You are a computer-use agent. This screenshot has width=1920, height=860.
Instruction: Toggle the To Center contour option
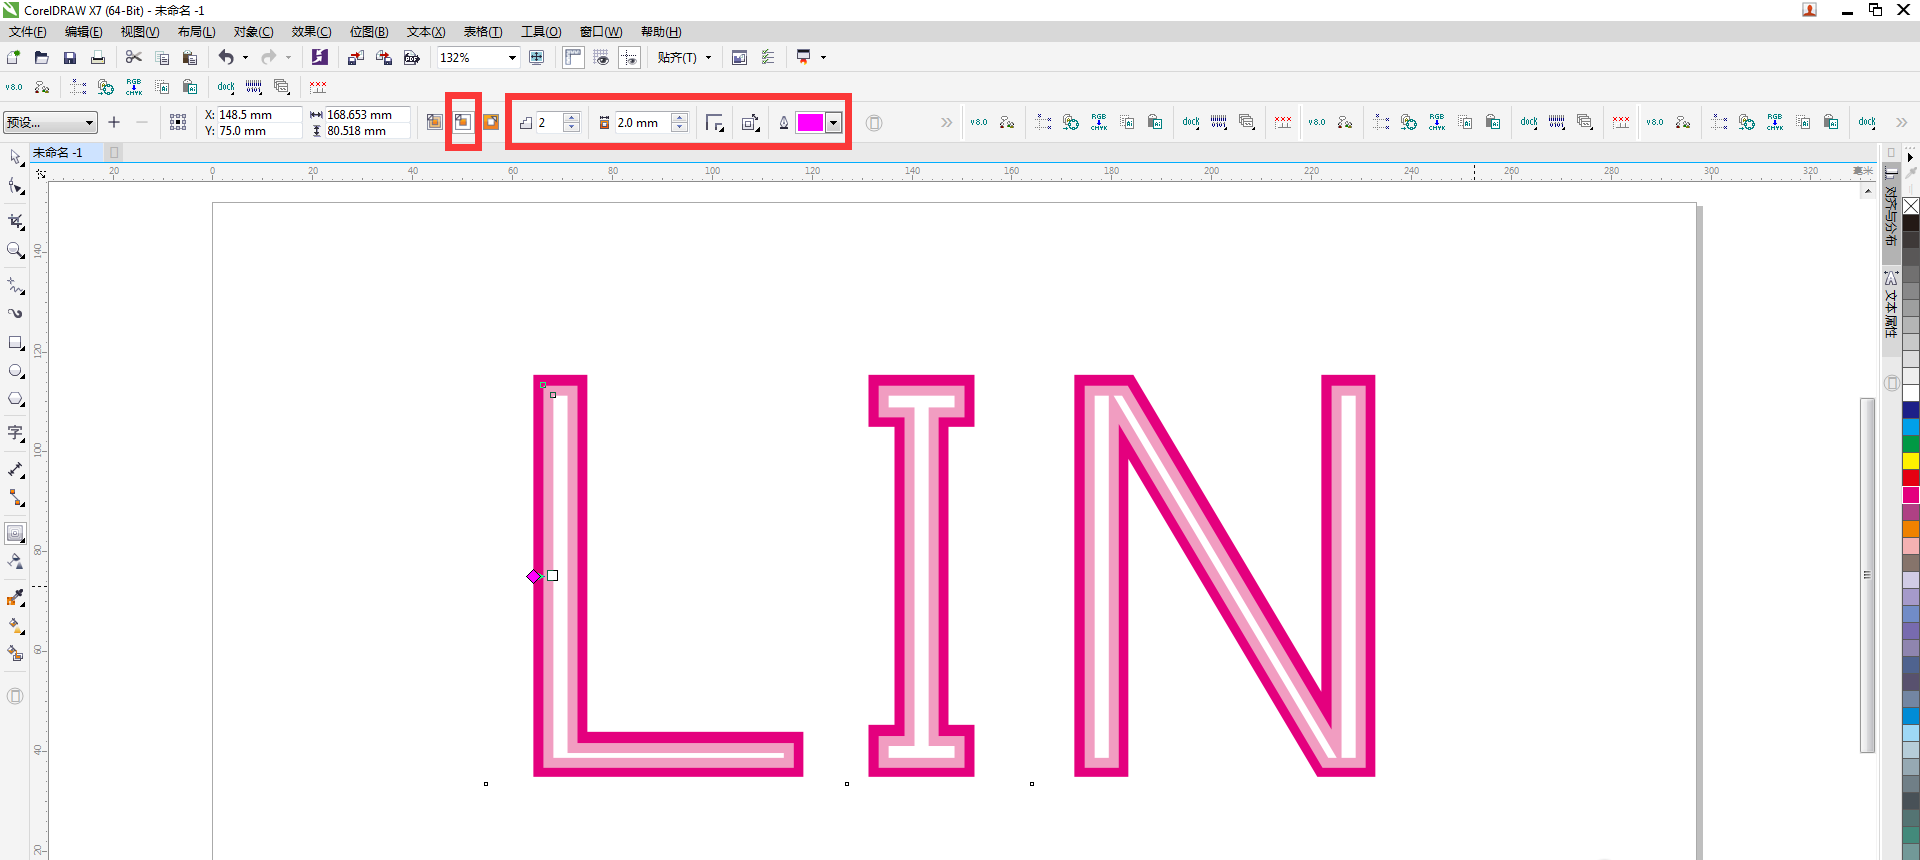(434, 122)
